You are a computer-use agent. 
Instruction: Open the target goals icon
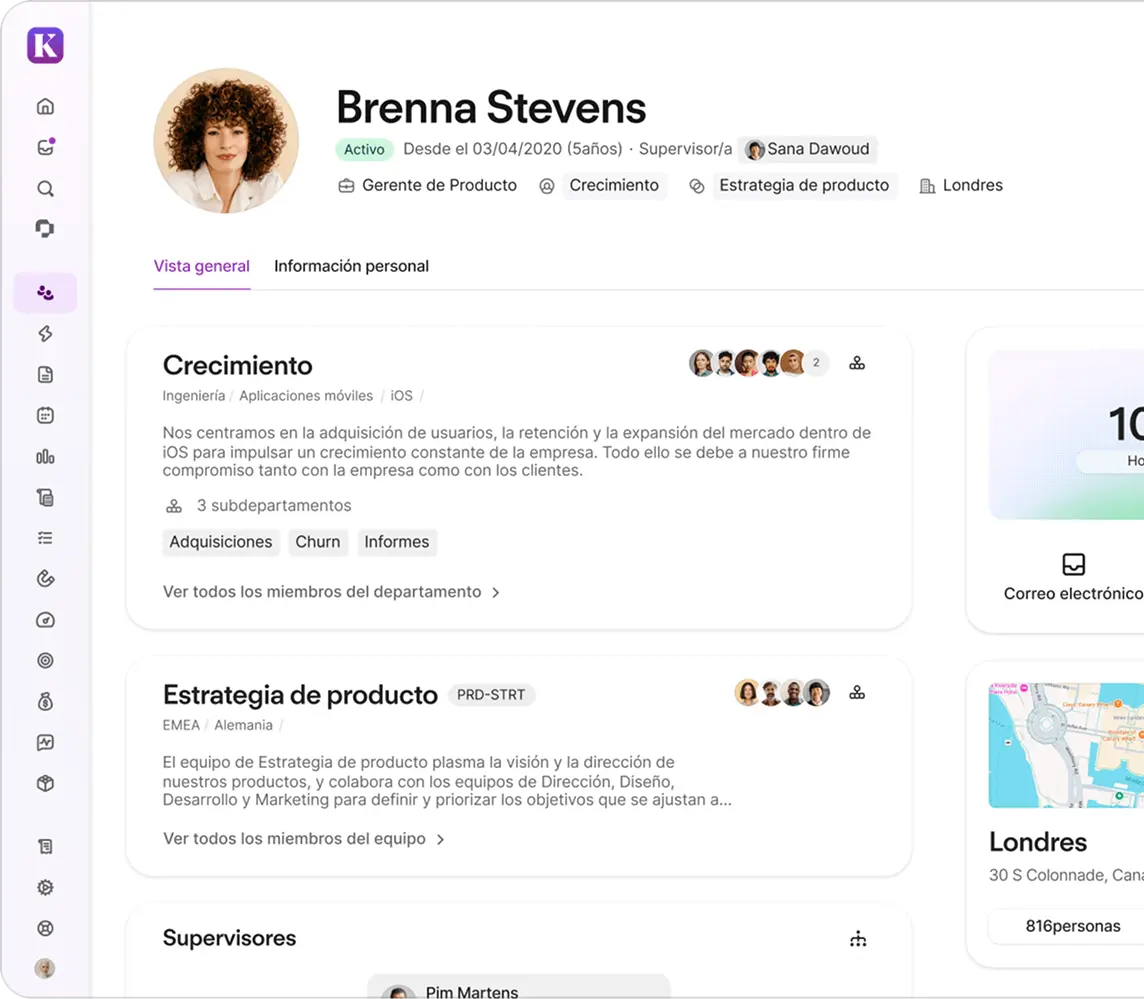(45, 661)
